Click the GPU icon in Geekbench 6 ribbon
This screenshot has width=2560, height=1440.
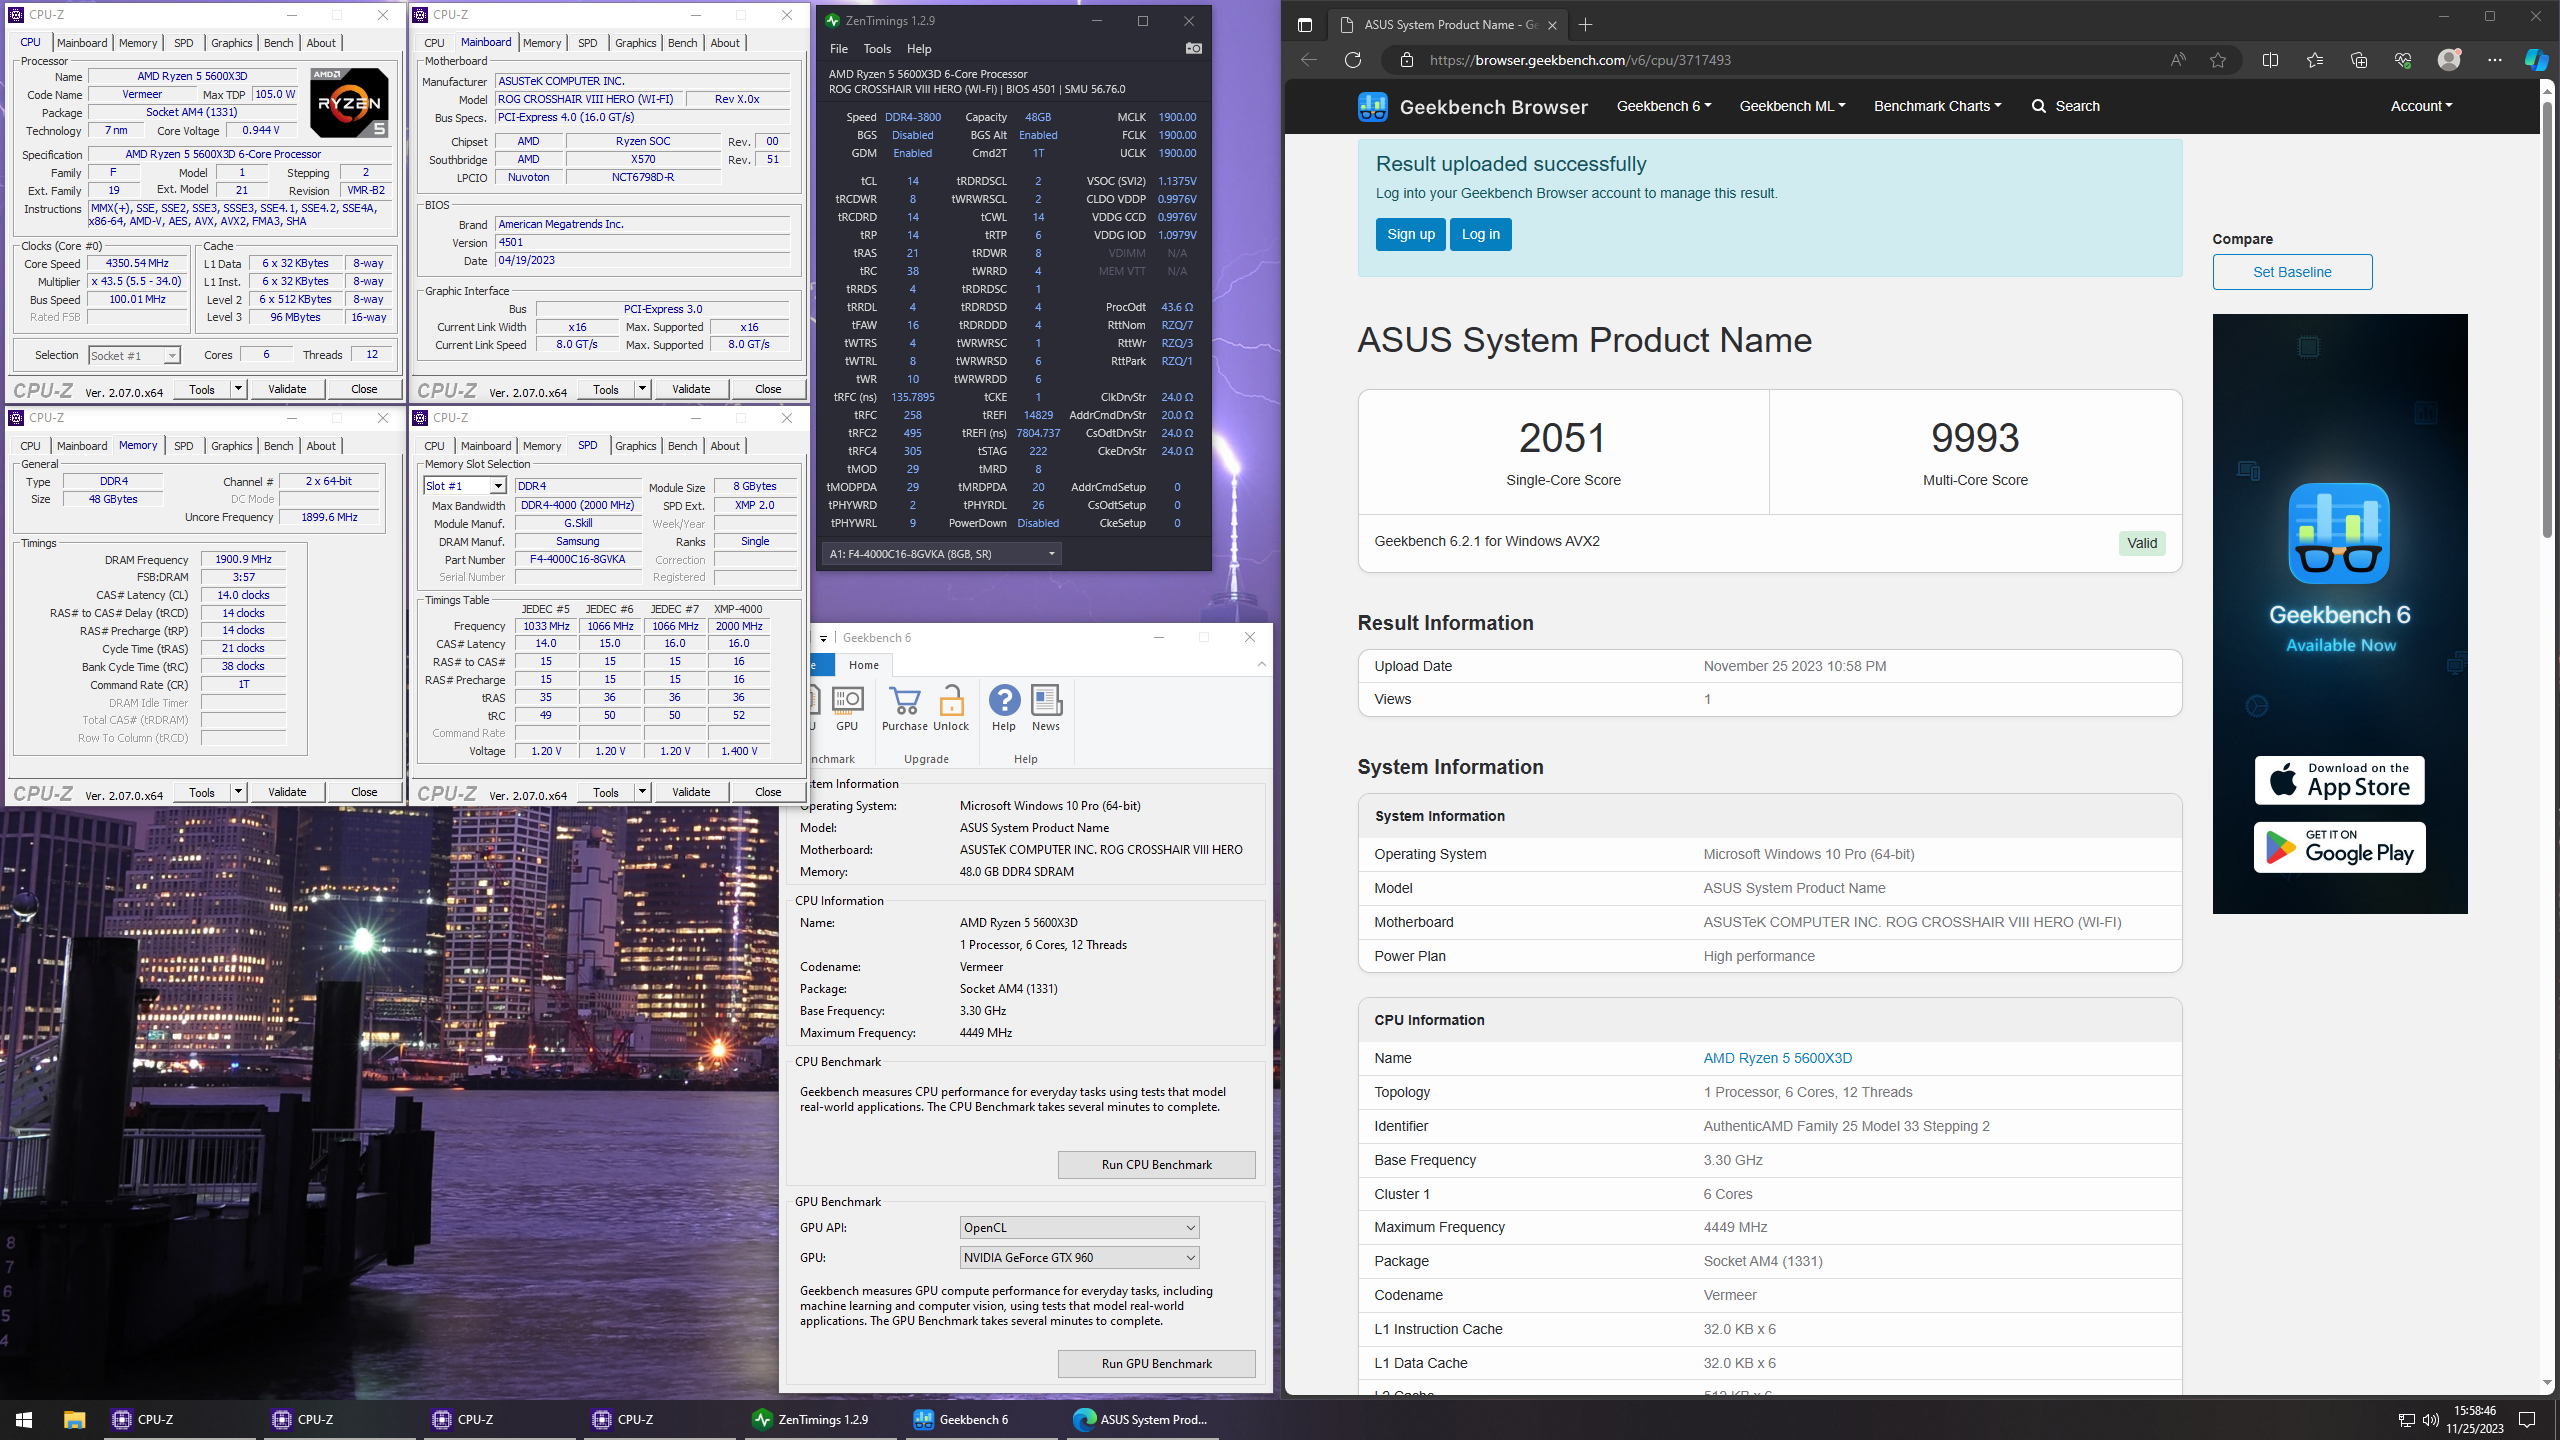pyautogui.click(x=847, y=708)
